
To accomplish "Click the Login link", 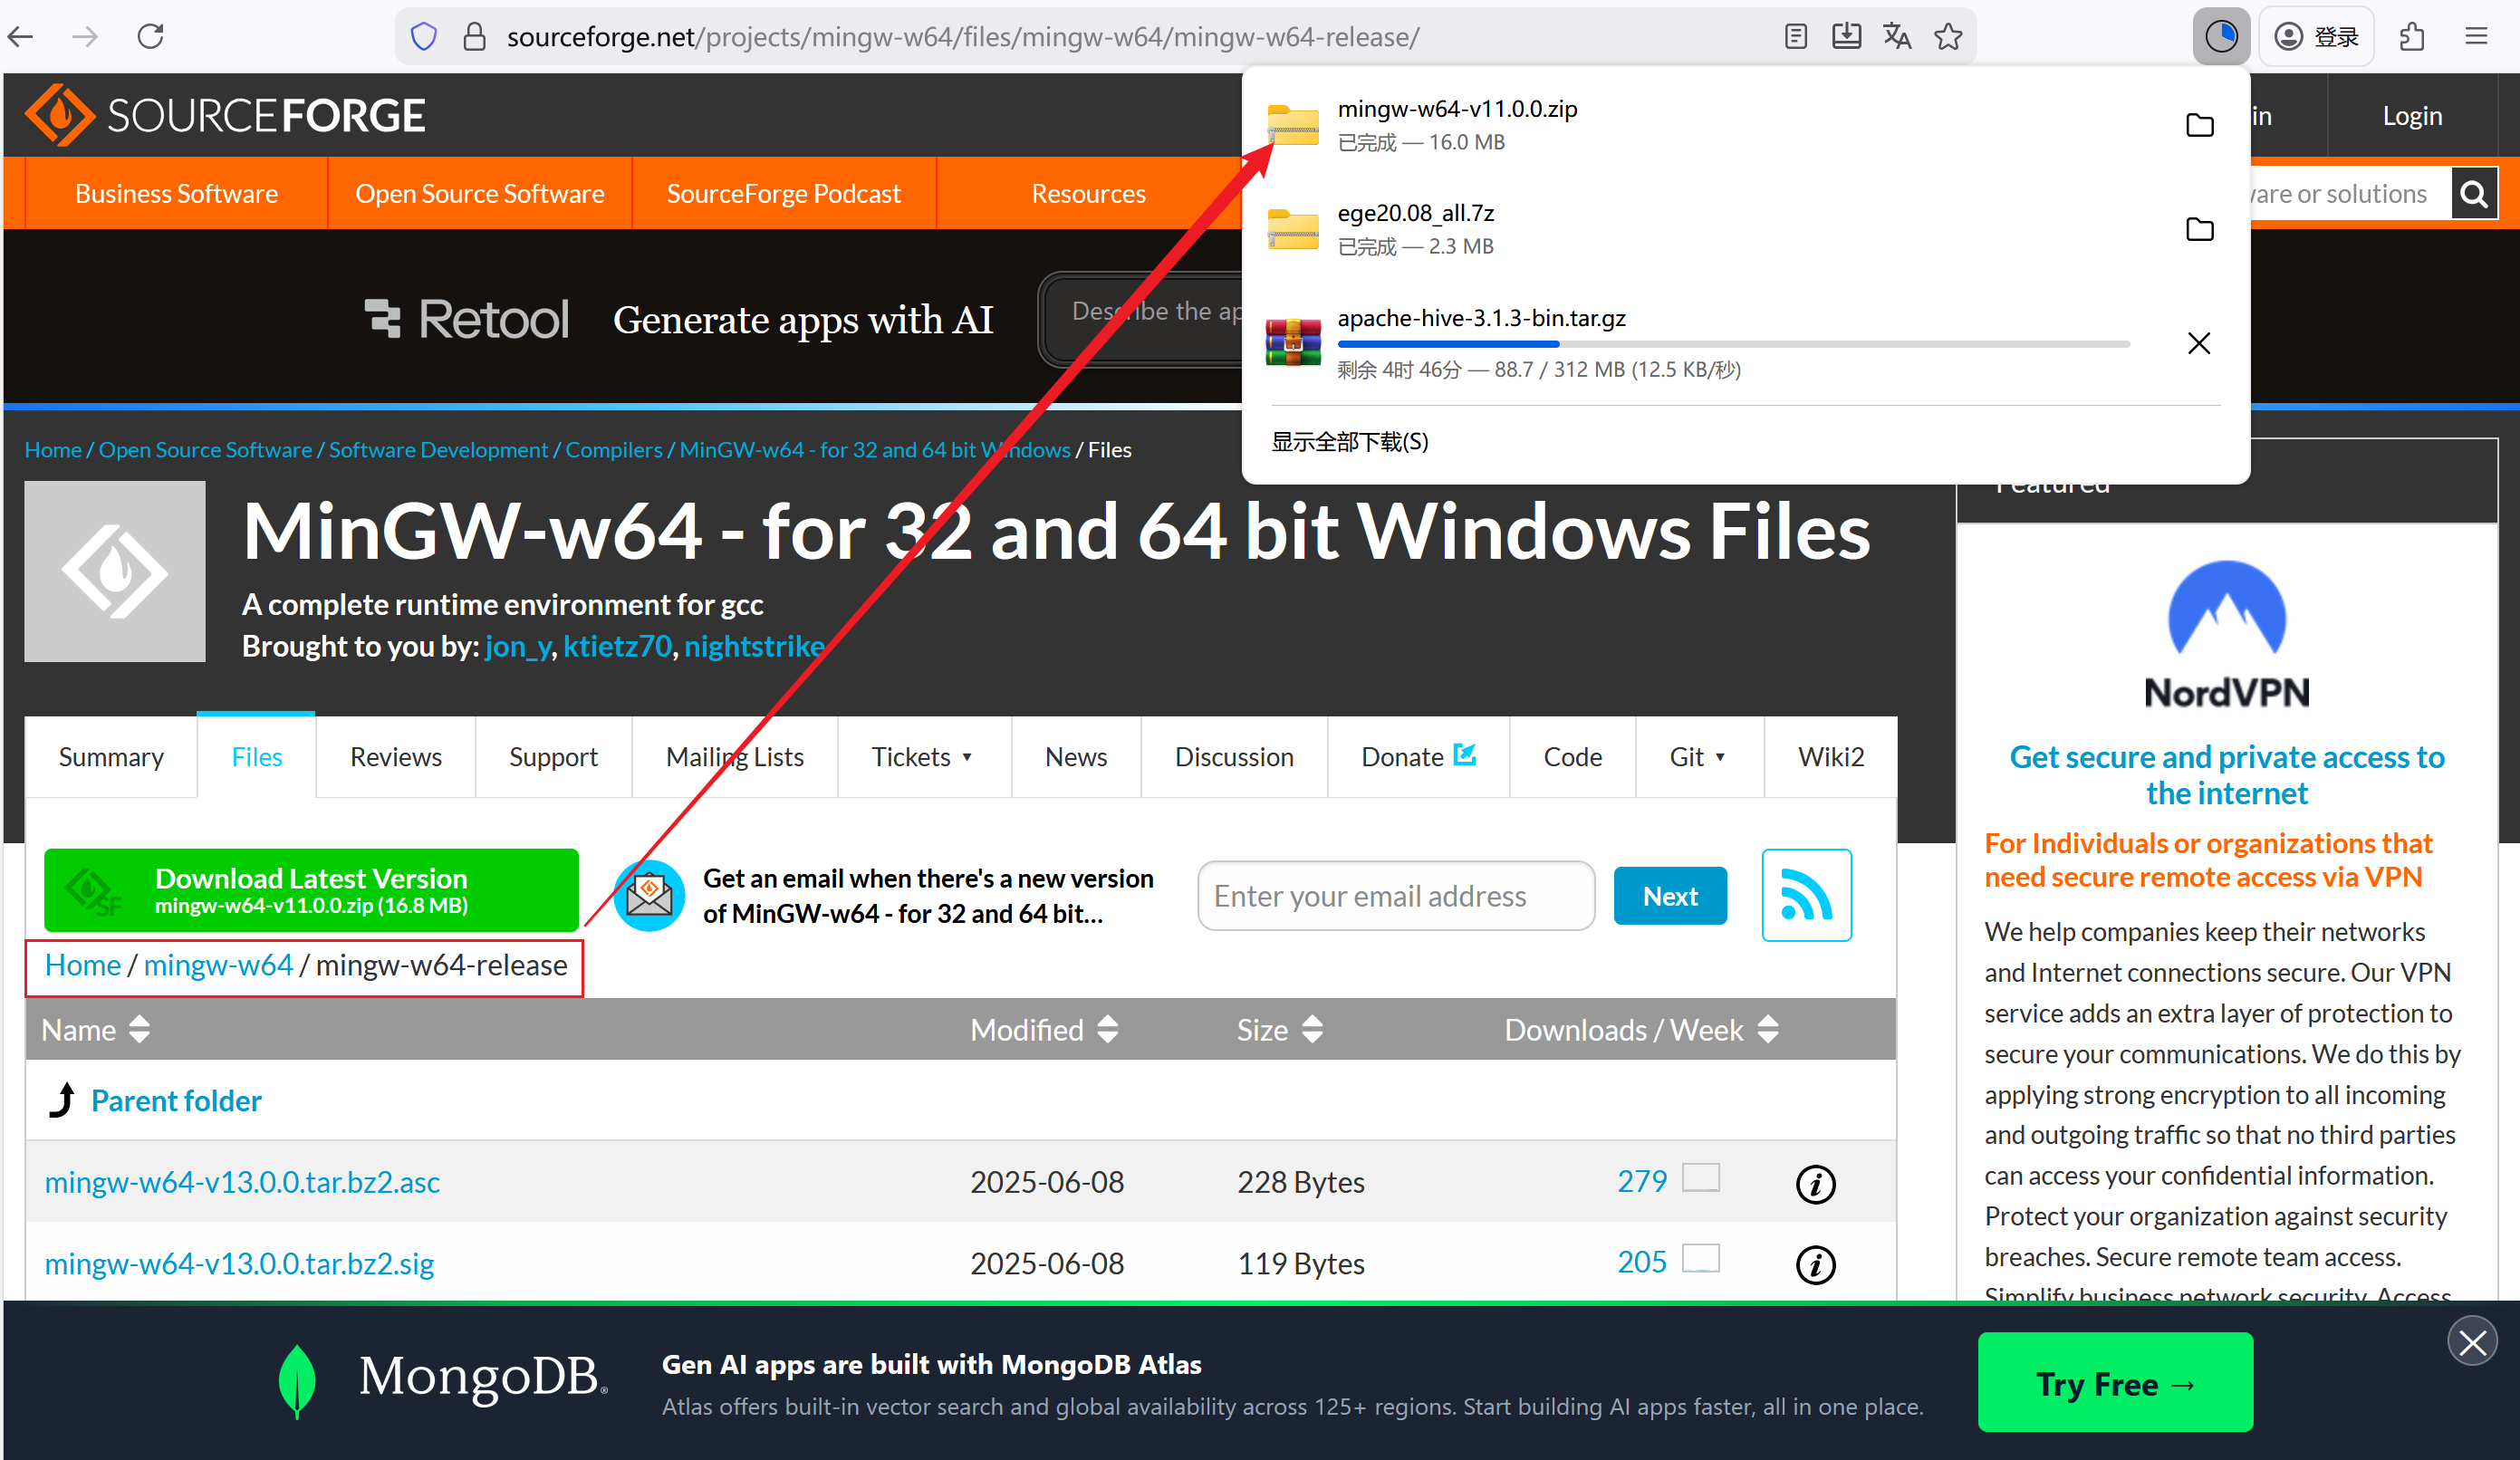I will click(2411, 115).
